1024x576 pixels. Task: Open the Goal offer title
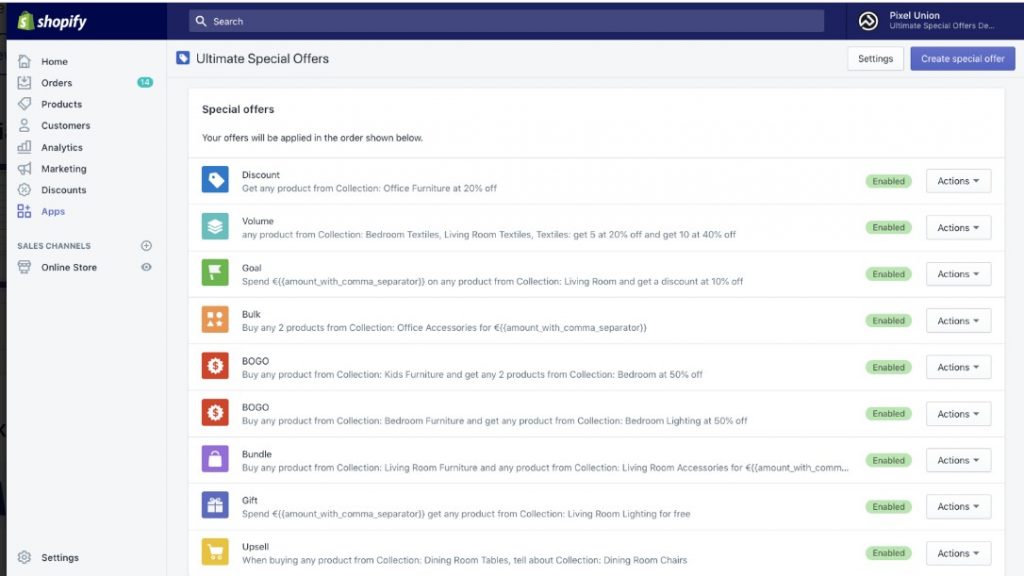point(251,268)
